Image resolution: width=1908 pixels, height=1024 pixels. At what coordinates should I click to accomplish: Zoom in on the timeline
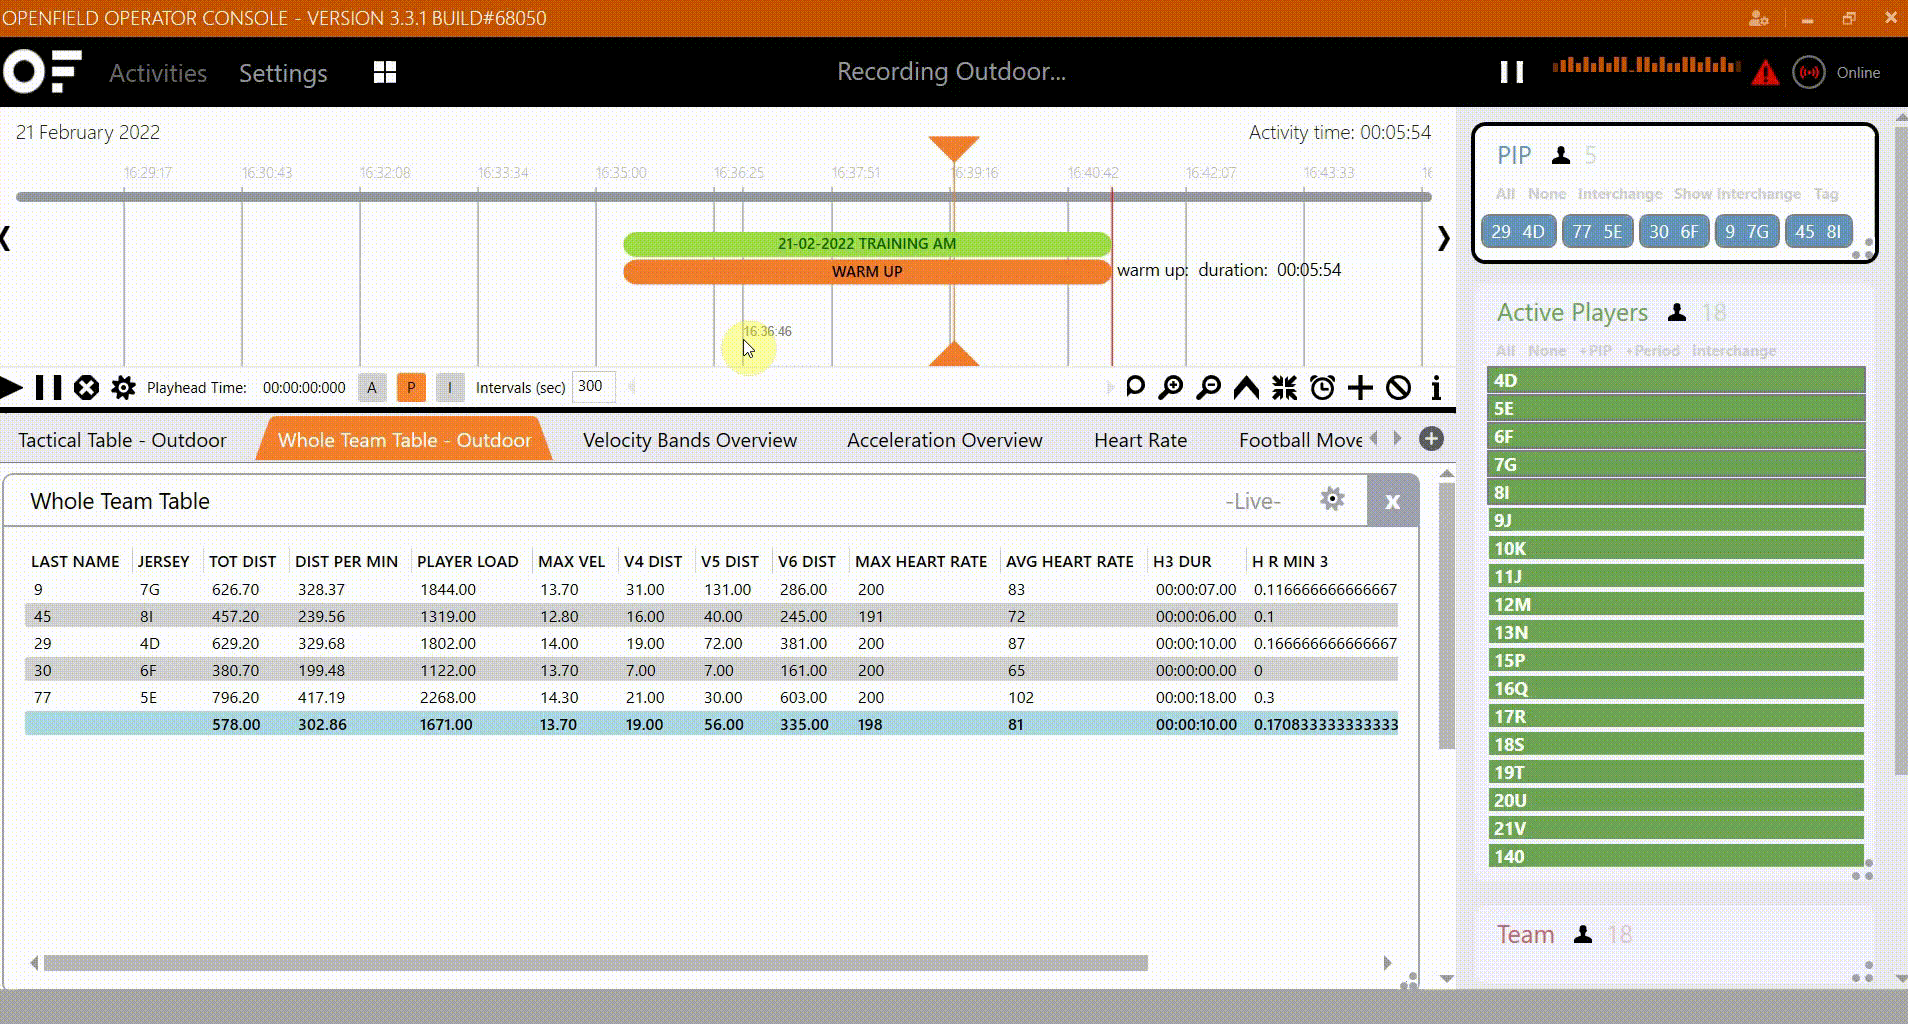click(x=1170, y=387)
